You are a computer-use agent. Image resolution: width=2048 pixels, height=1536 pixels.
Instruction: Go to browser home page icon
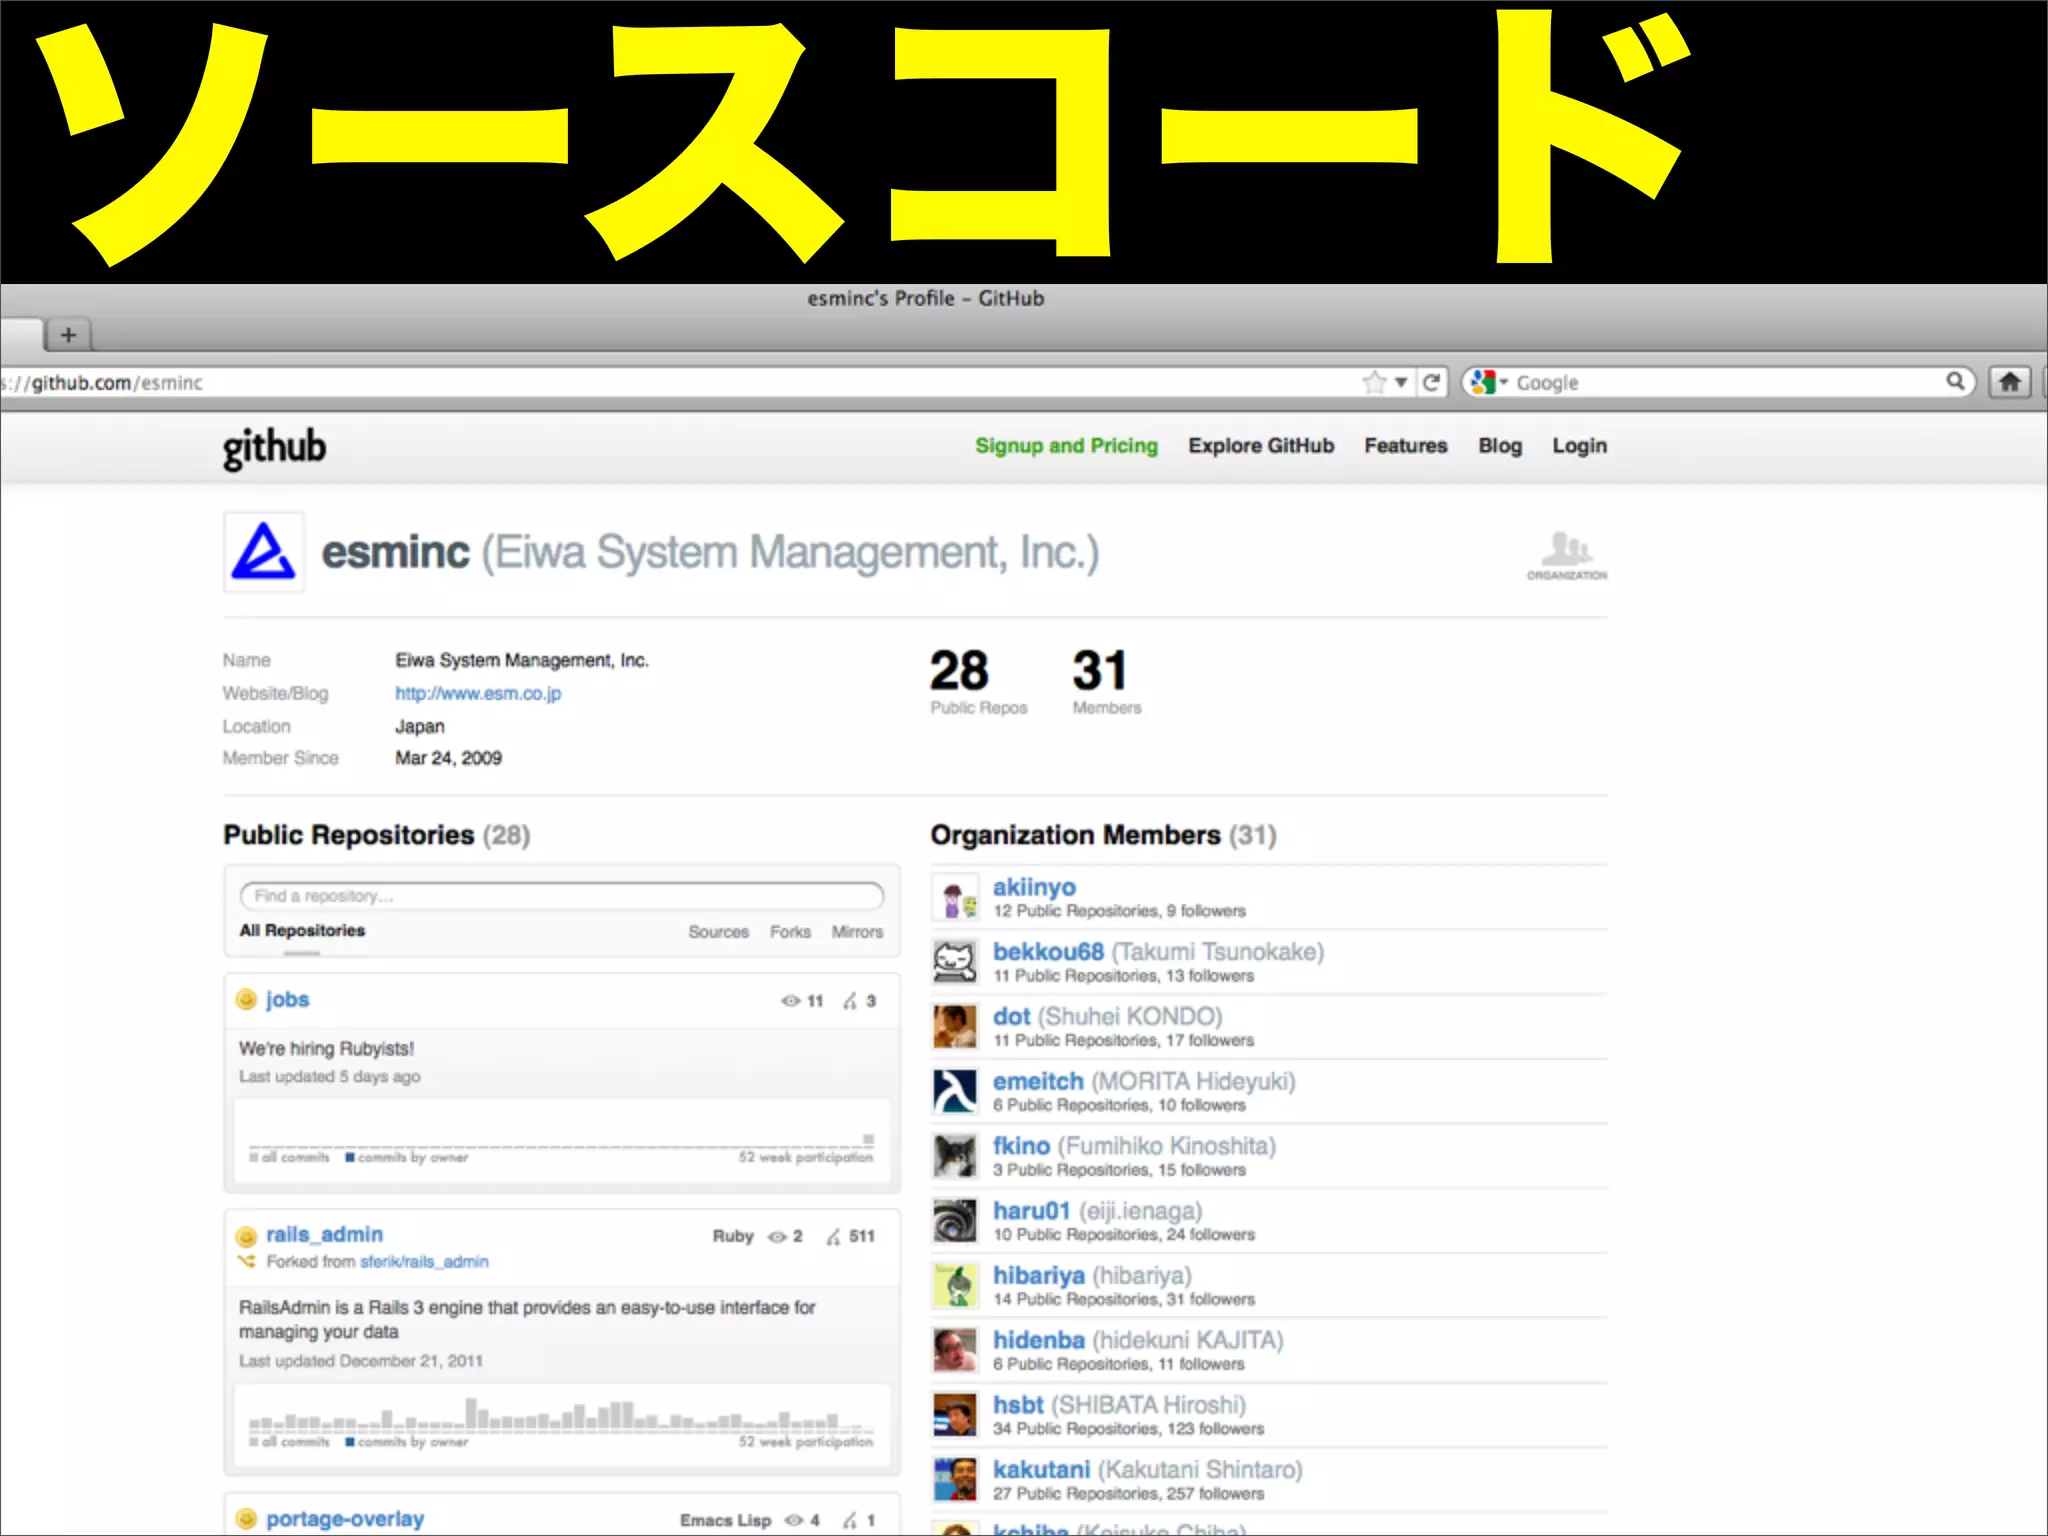[x=2010, y=382]
